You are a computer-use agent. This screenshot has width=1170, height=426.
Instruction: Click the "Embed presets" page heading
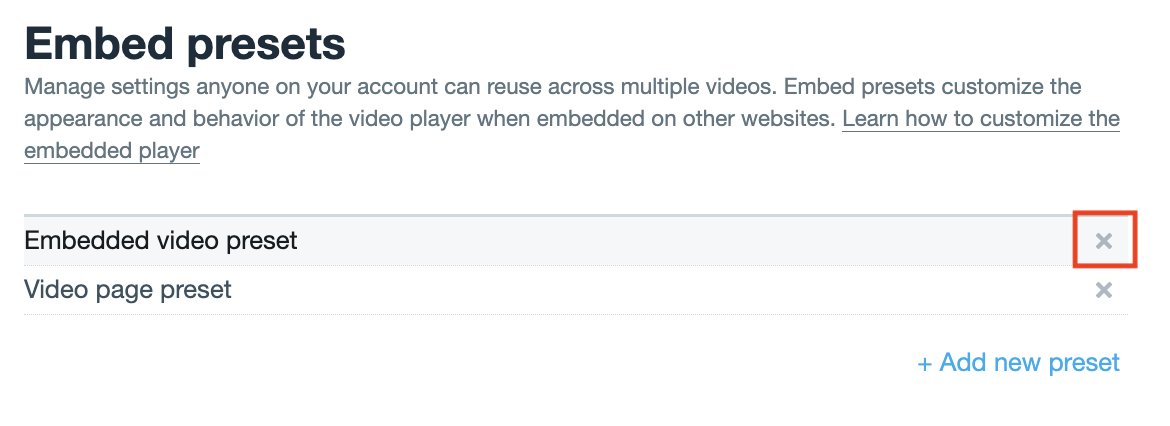coord(185,44)
